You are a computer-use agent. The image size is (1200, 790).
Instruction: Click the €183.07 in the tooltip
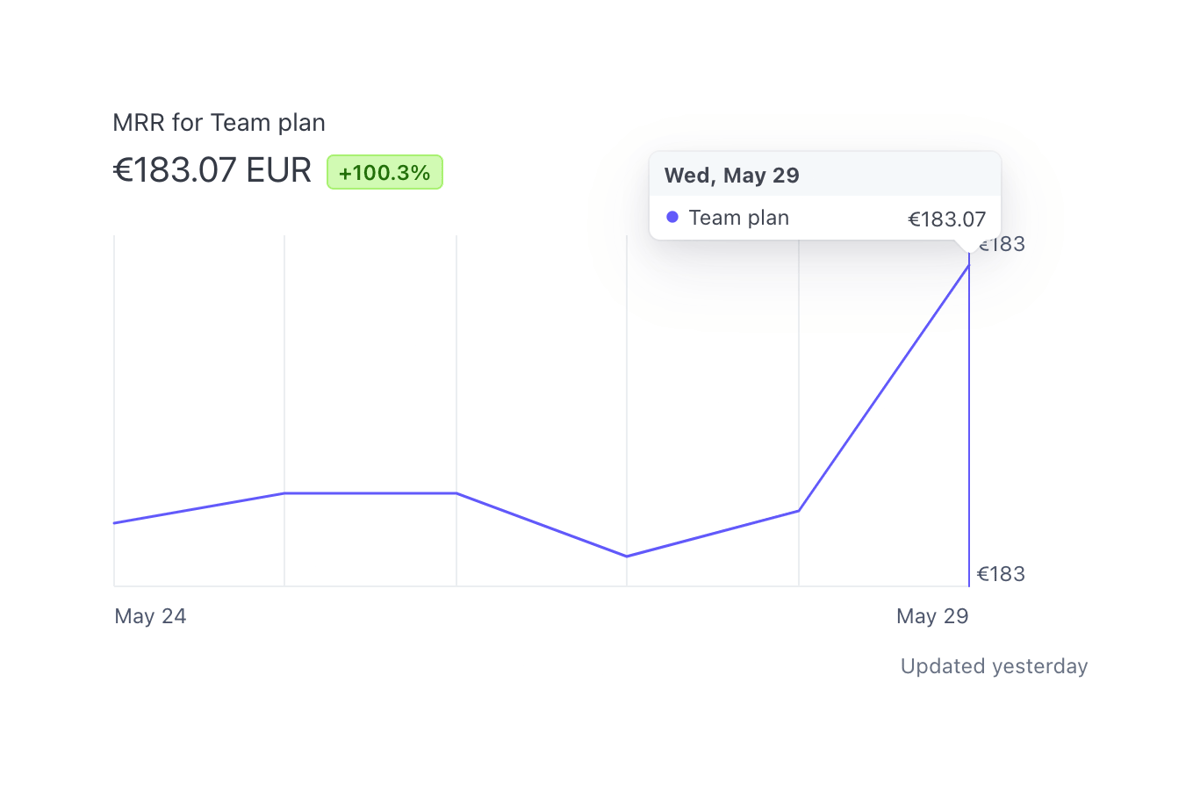946,218
